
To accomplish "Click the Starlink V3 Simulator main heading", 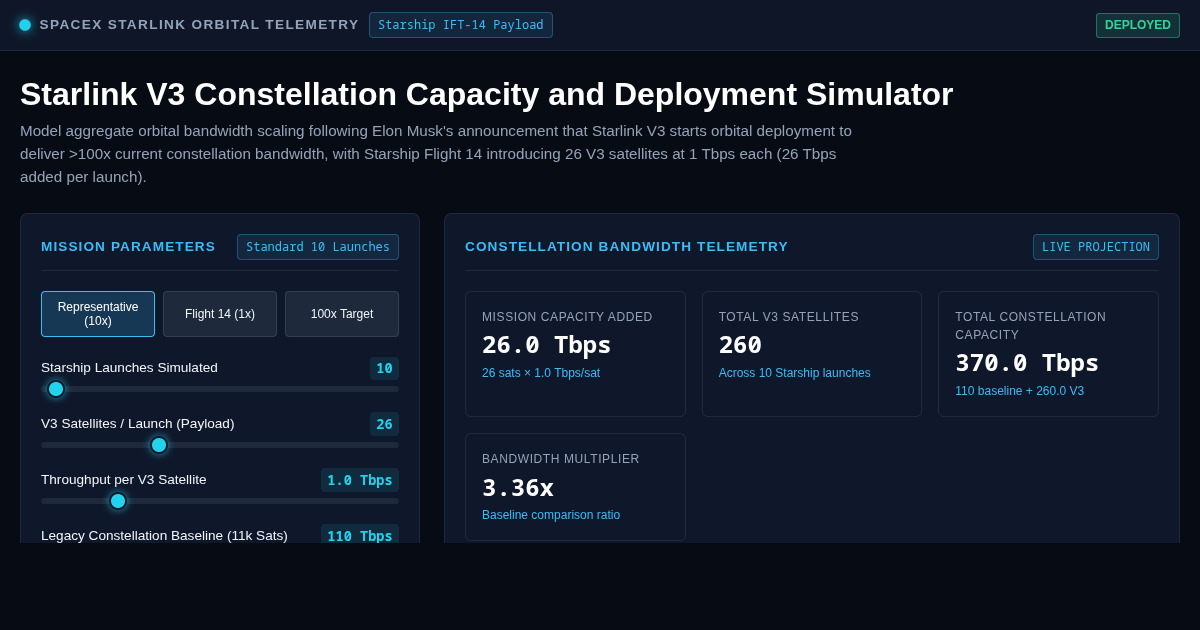I will 486,94.
